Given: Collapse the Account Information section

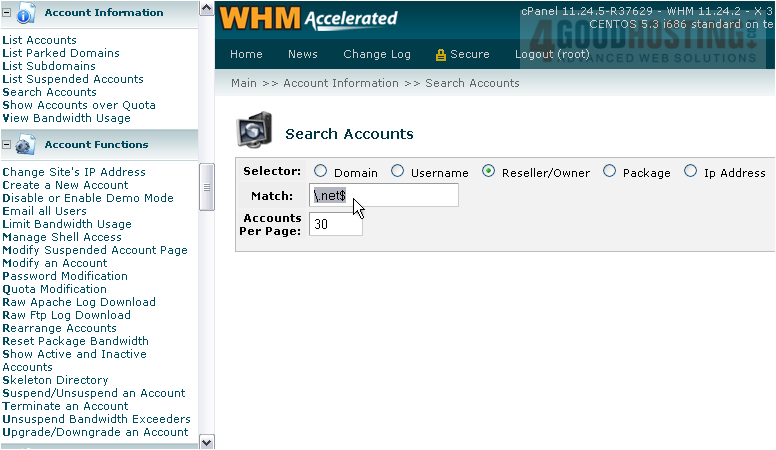Looking at the screenshot, I should tap(7, 13).
